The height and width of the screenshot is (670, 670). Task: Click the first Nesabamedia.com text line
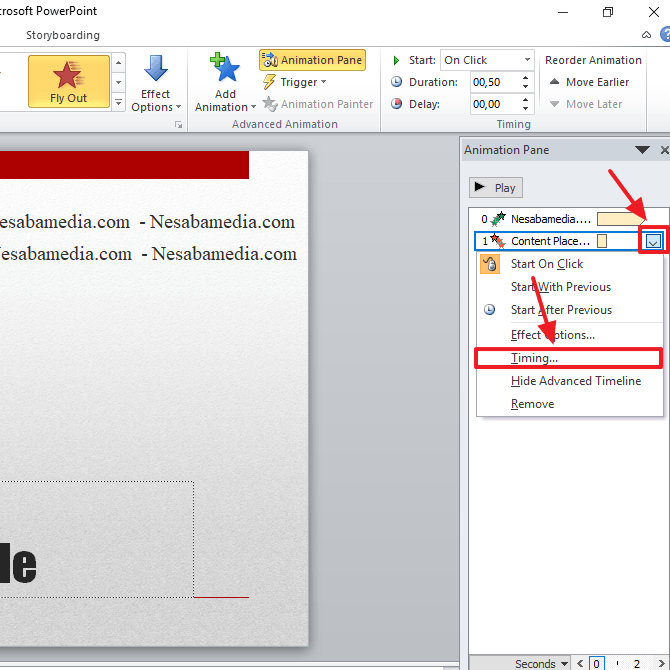(x=147, y=222)
